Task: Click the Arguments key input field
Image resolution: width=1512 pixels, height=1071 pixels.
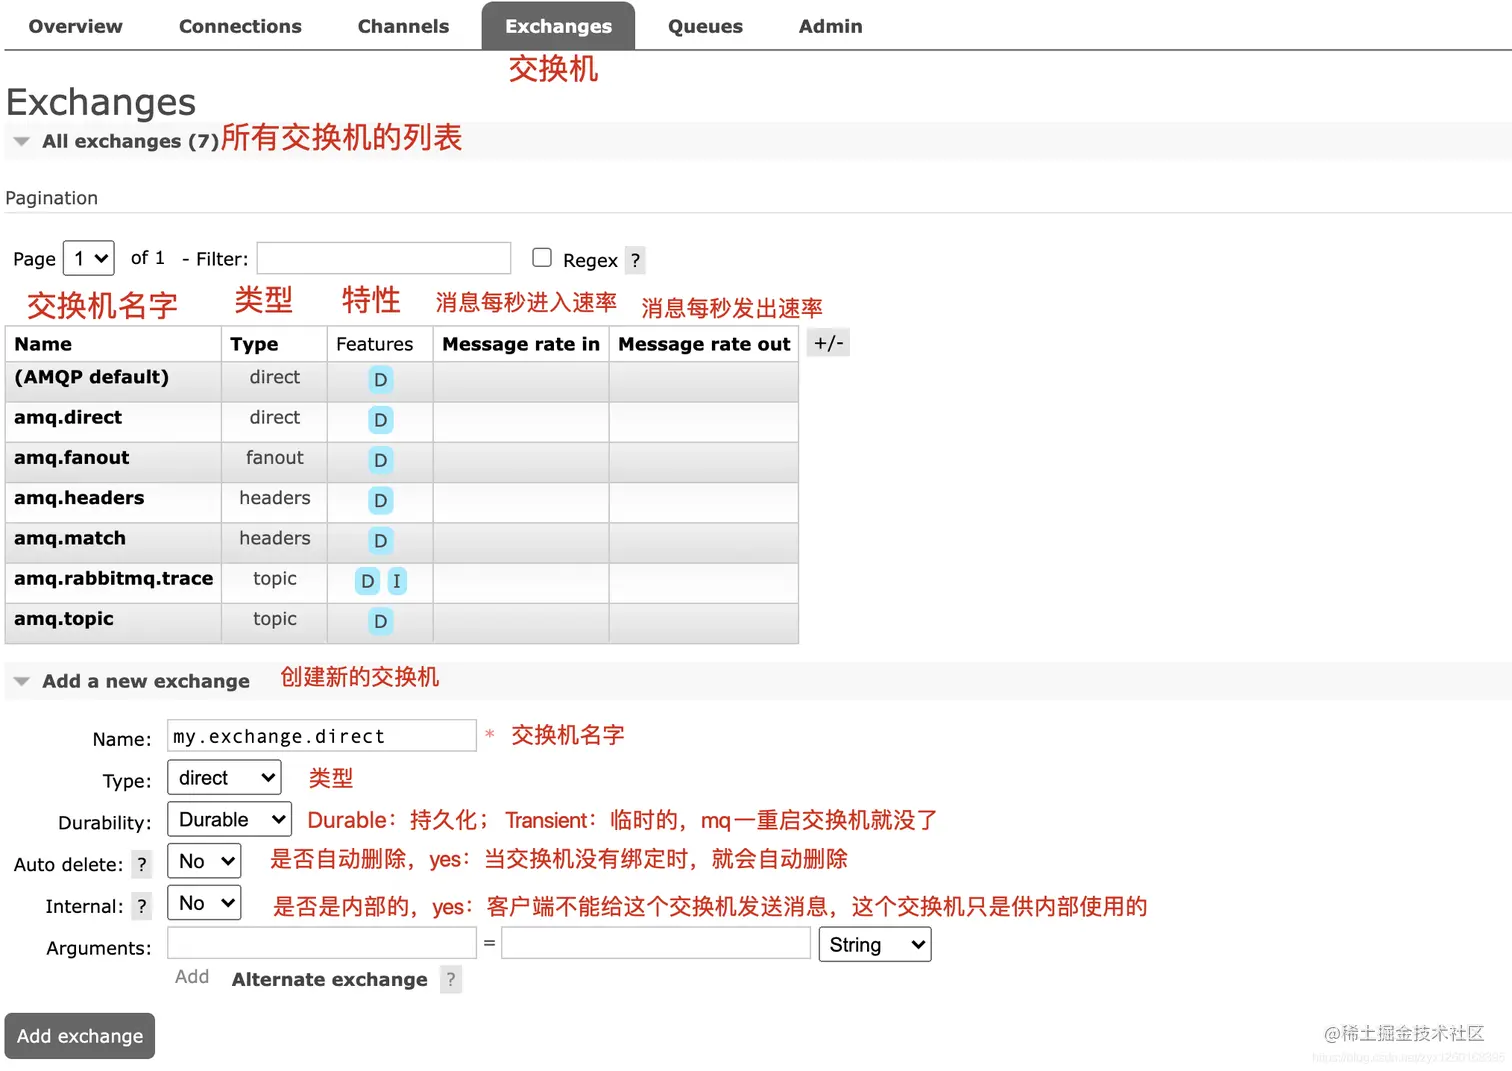Action: coord(322,943)
